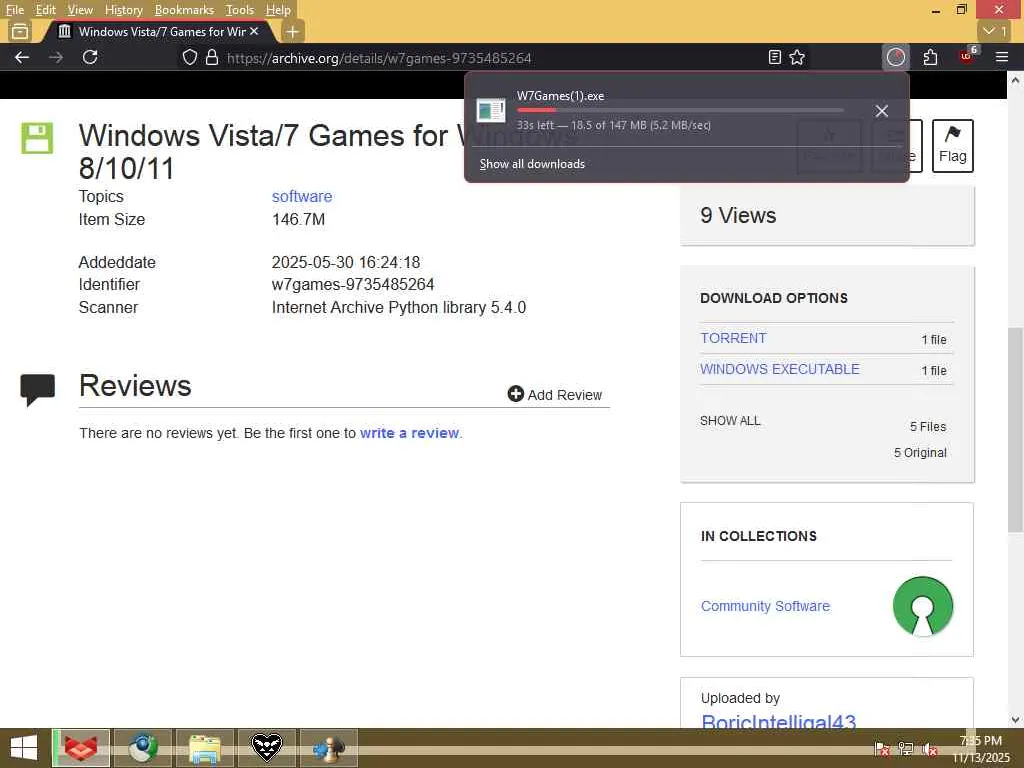Open Community Software collection link
The image size is (1024, 768).
[x=765, y=606]
